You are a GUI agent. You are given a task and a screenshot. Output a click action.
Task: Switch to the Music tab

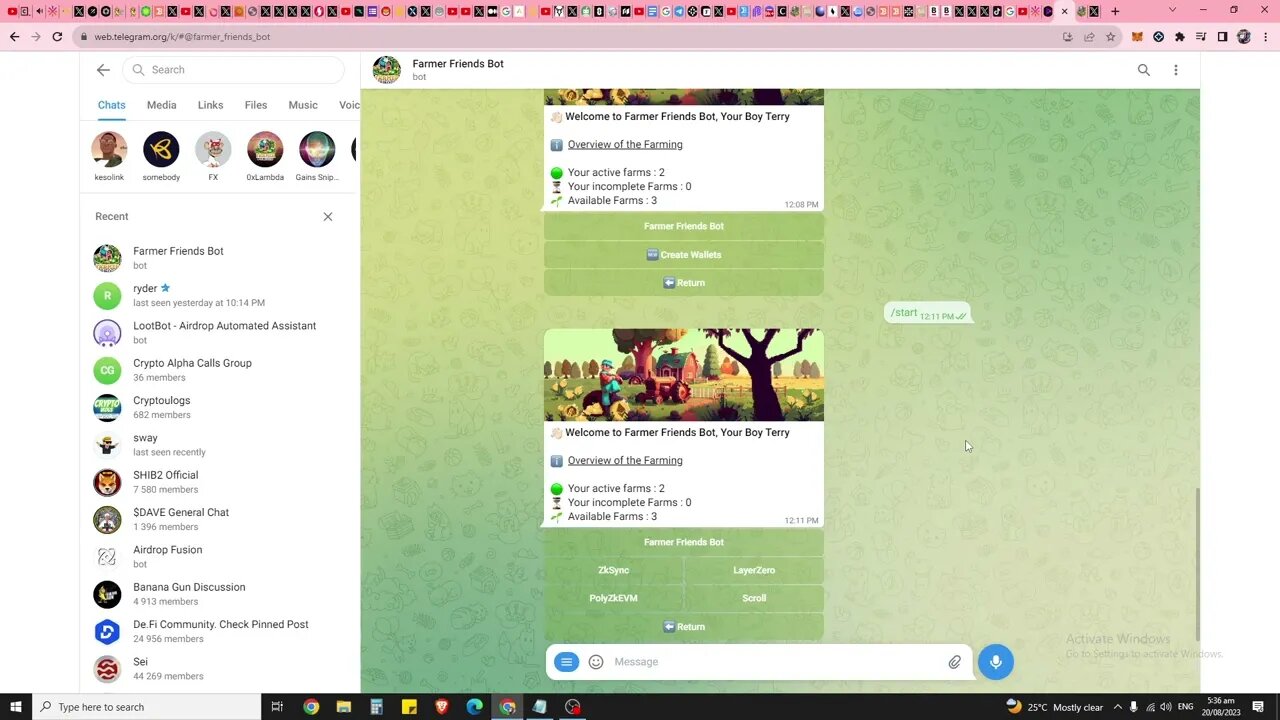303,105
